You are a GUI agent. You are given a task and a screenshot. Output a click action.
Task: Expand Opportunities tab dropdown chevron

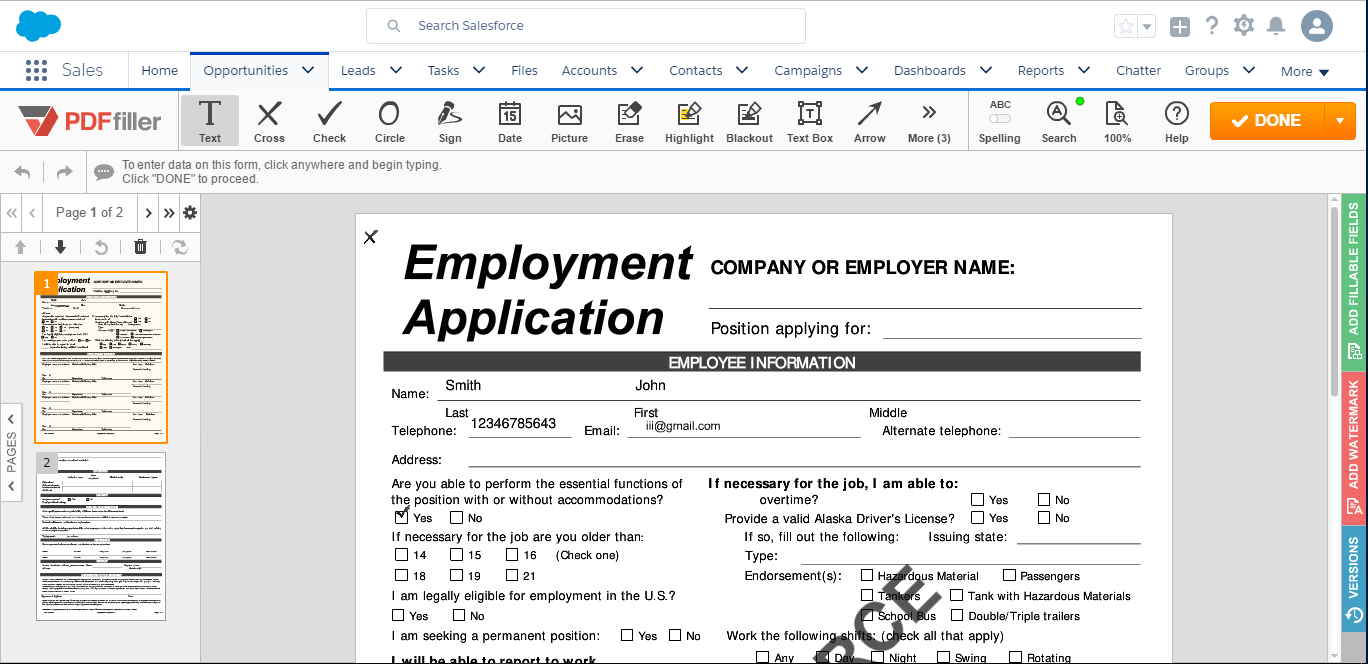coord(308,70)
